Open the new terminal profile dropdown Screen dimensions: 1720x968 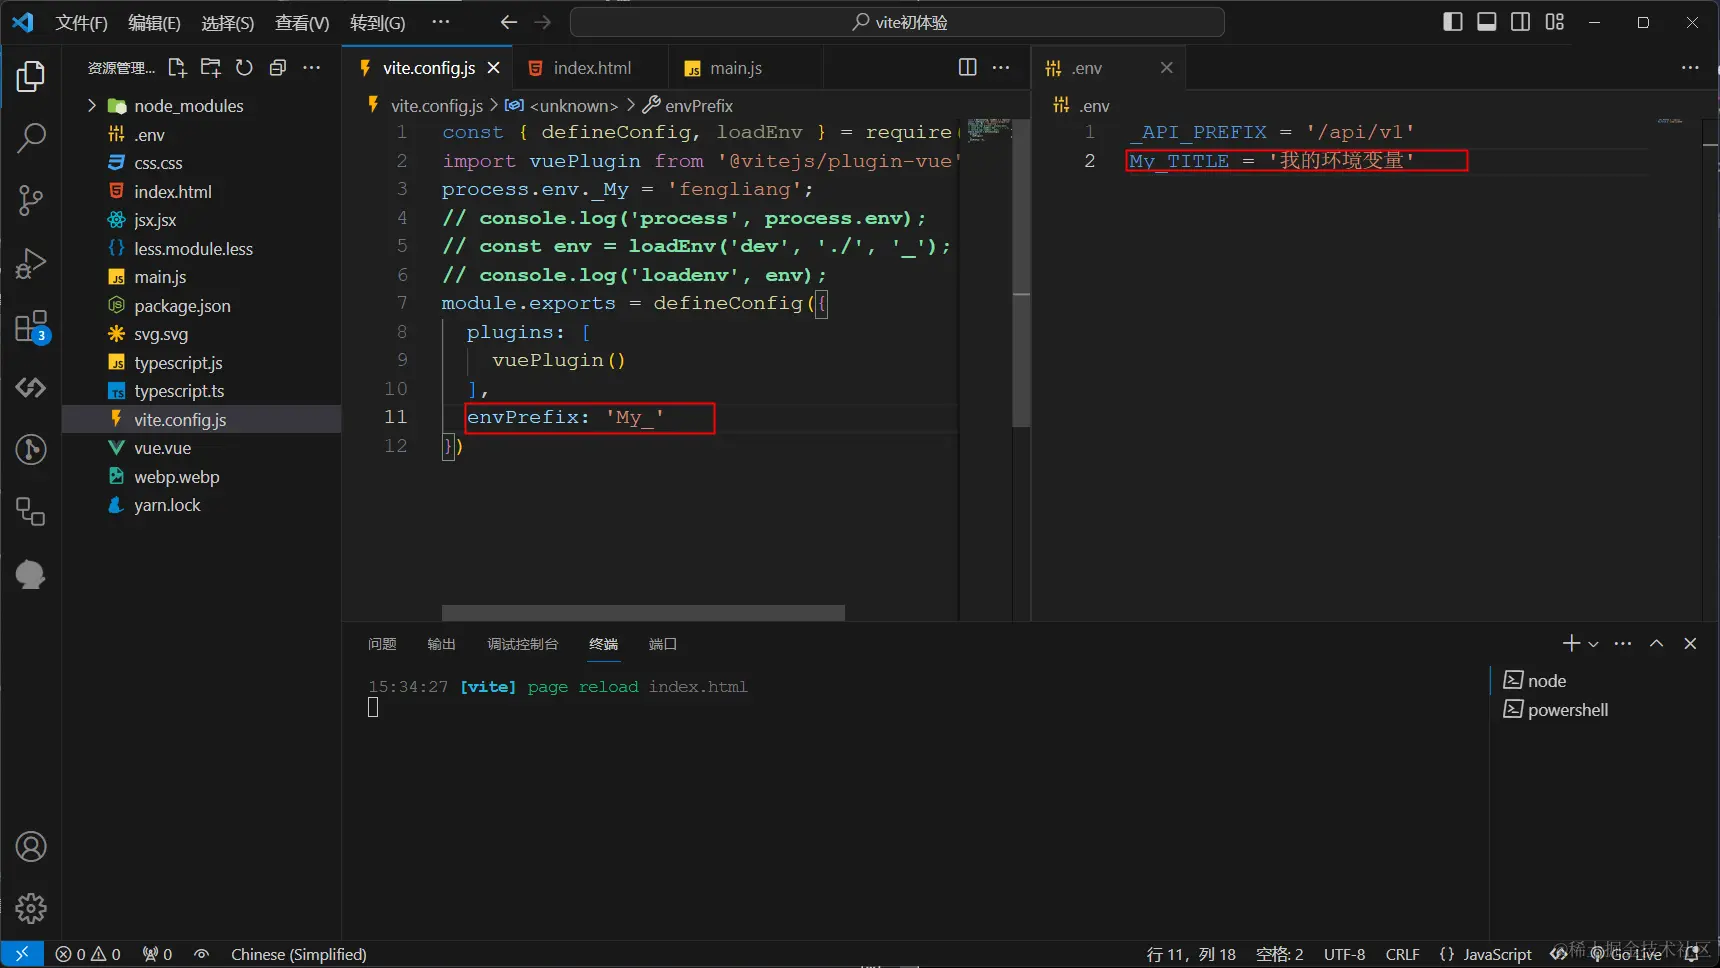tap(1593, 644)
